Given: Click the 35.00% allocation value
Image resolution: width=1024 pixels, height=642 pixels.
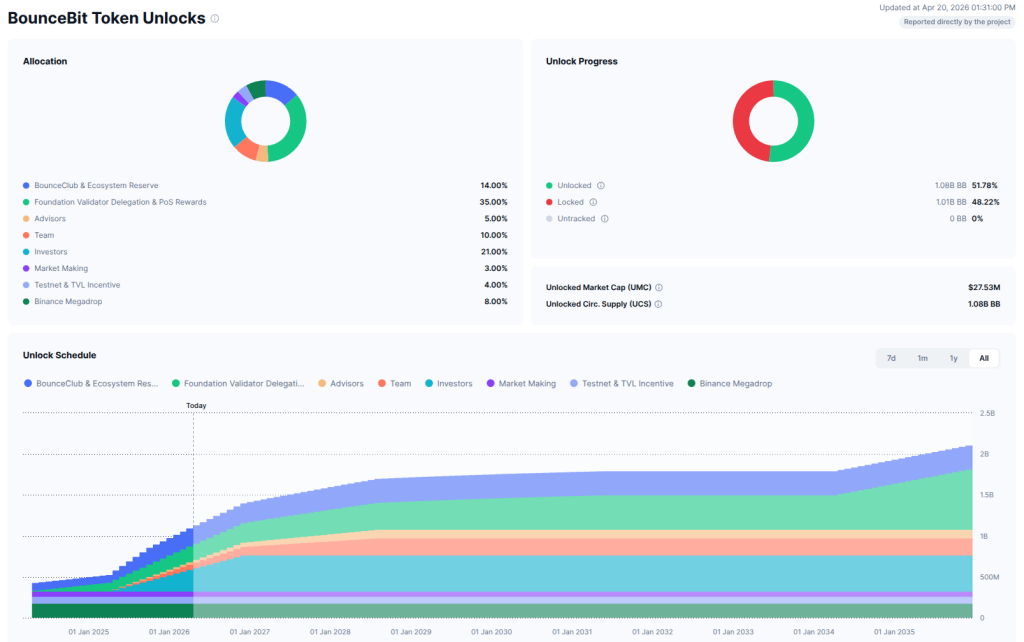Looking at the screenshot, I should coord(493,202).
